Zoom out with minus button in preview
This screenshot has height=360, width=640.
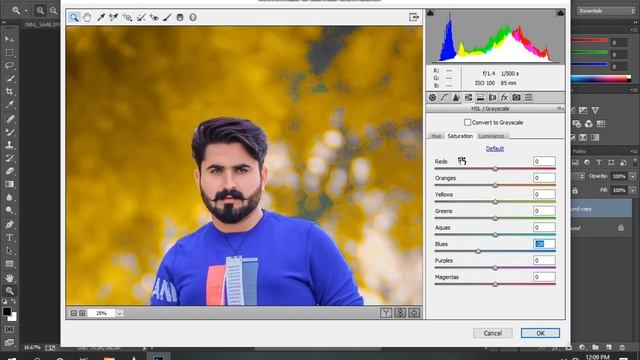click(x=73, y=313)
